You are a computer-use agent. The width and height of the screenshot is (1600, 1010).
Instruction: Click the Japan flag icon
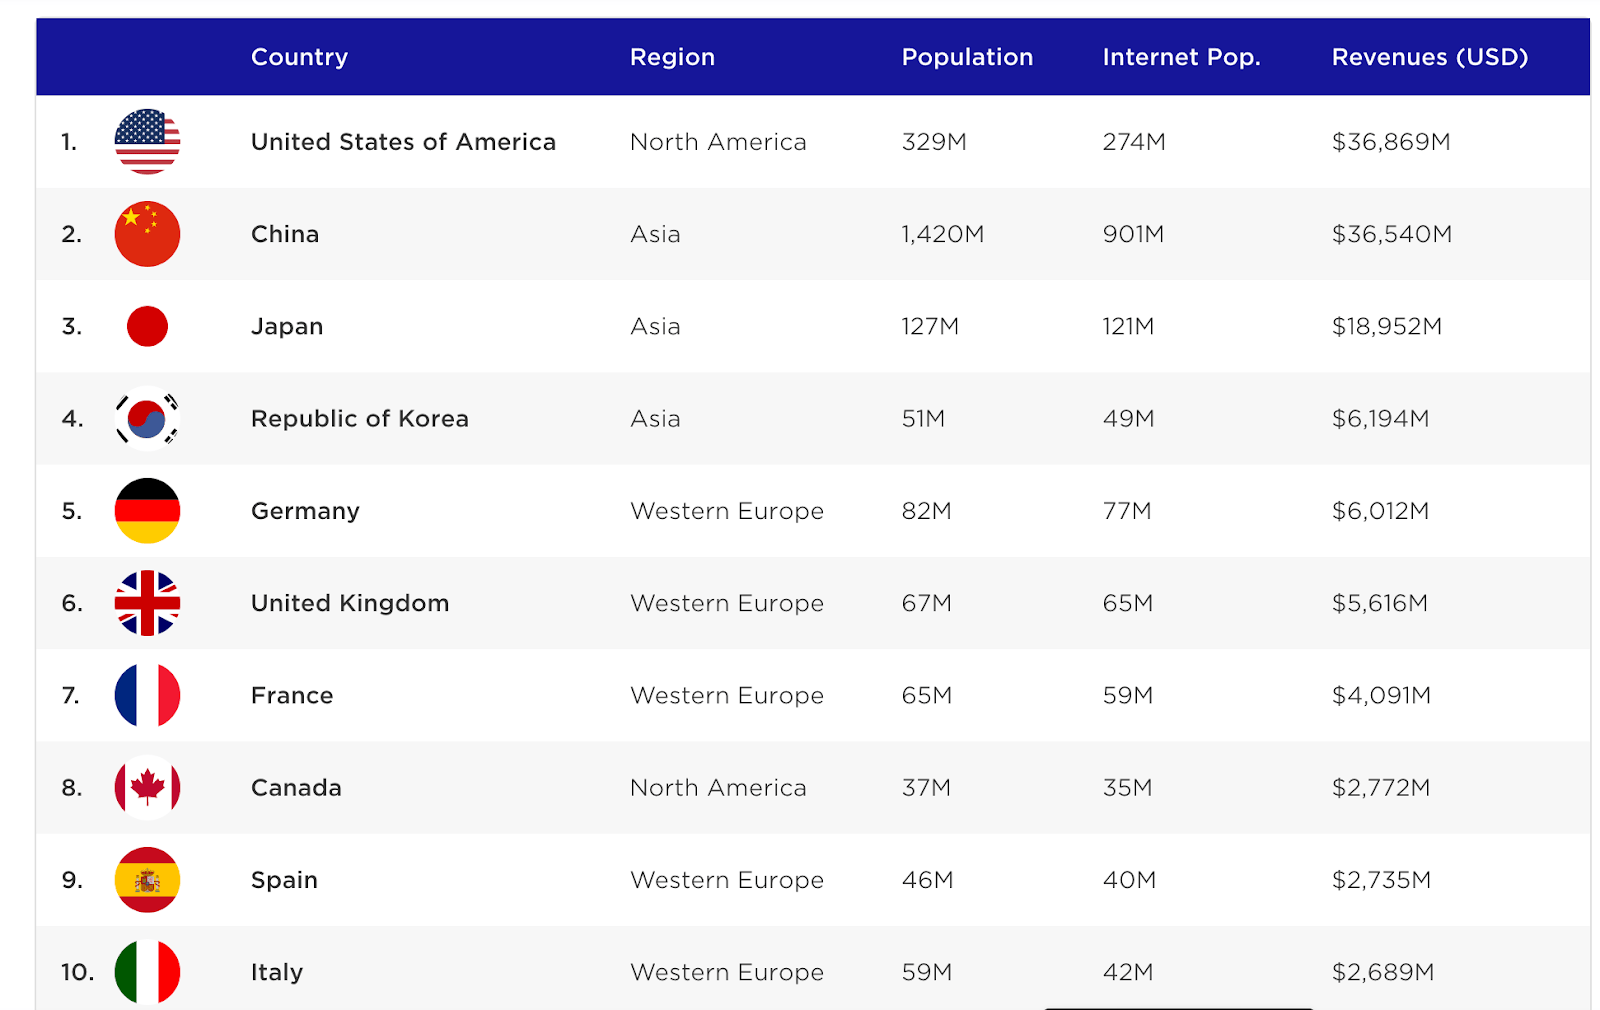147,326
